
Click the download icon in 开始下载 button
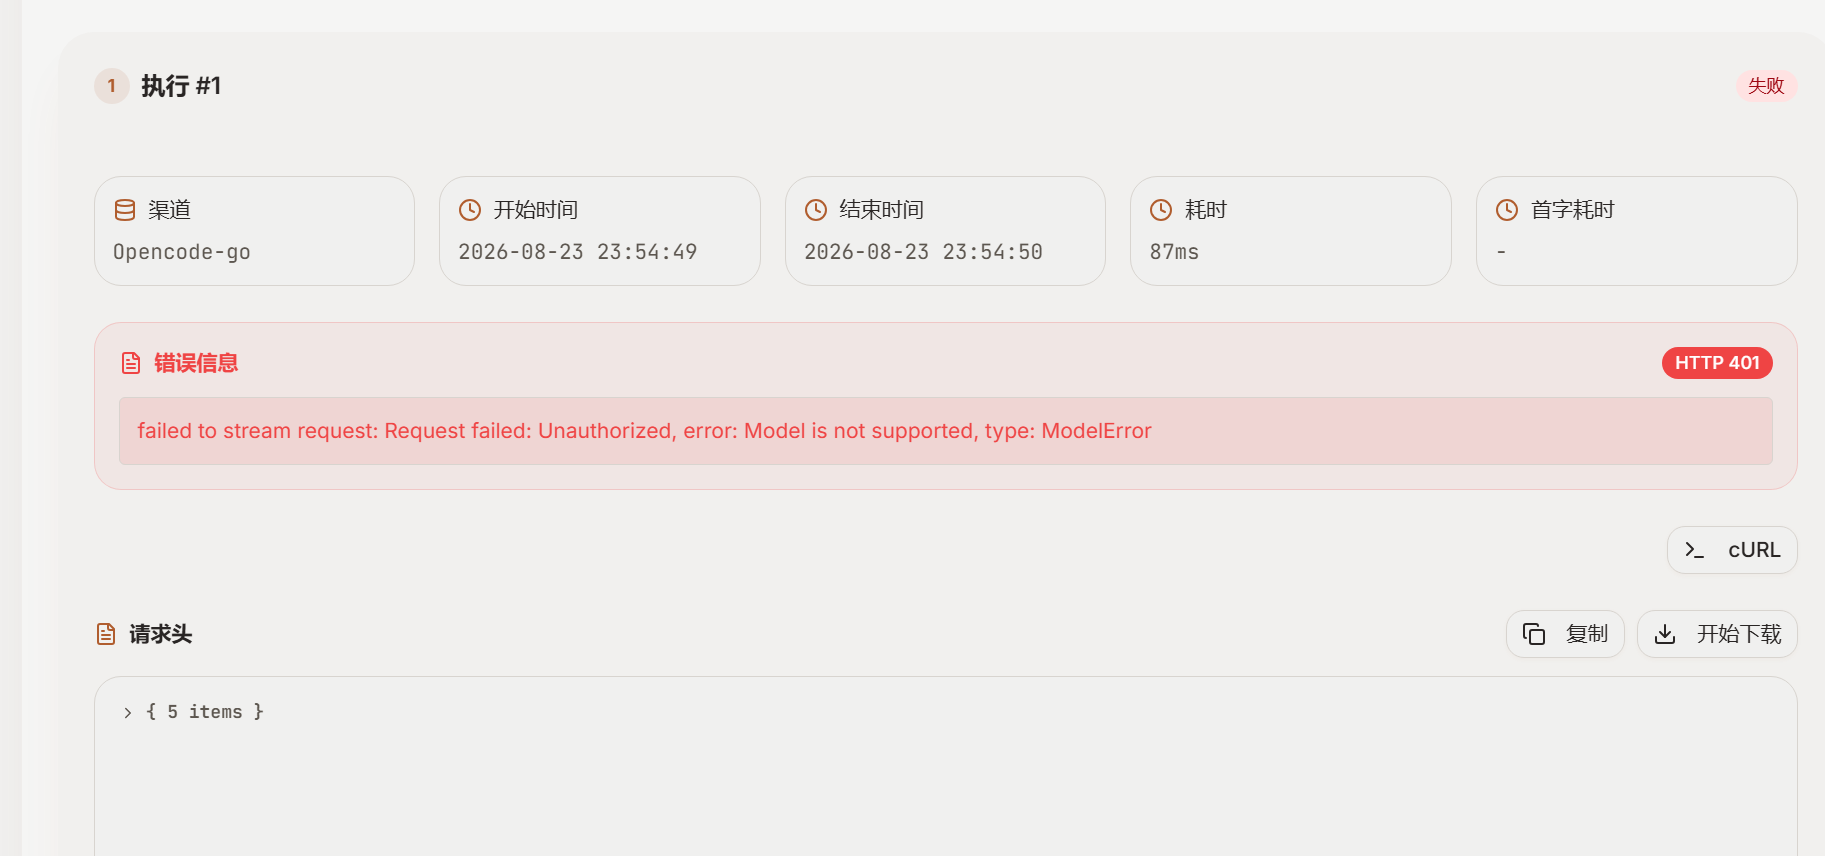coord(1665,634)
